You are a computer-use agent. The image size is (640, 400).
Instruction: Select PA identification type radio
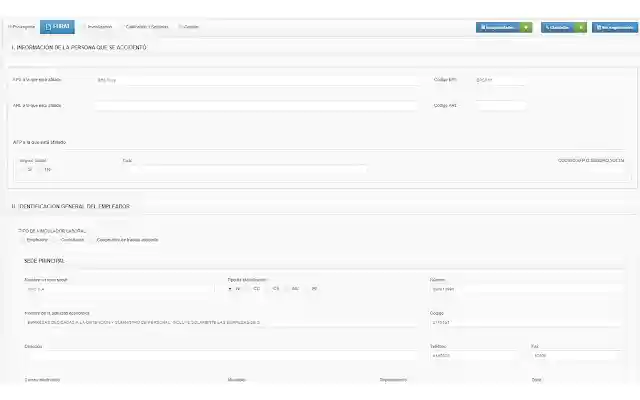click(306, 289)
